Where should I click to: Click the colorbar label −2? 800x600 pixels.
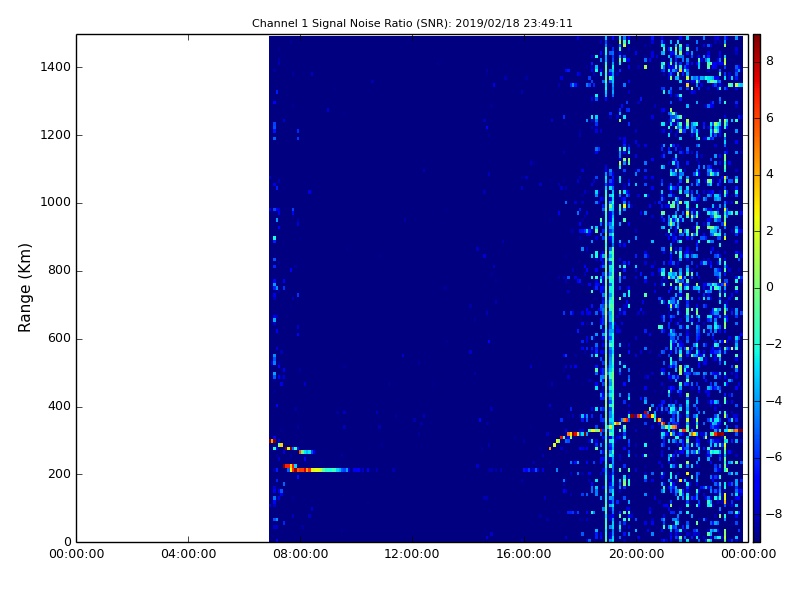click(x=773, y=344)
